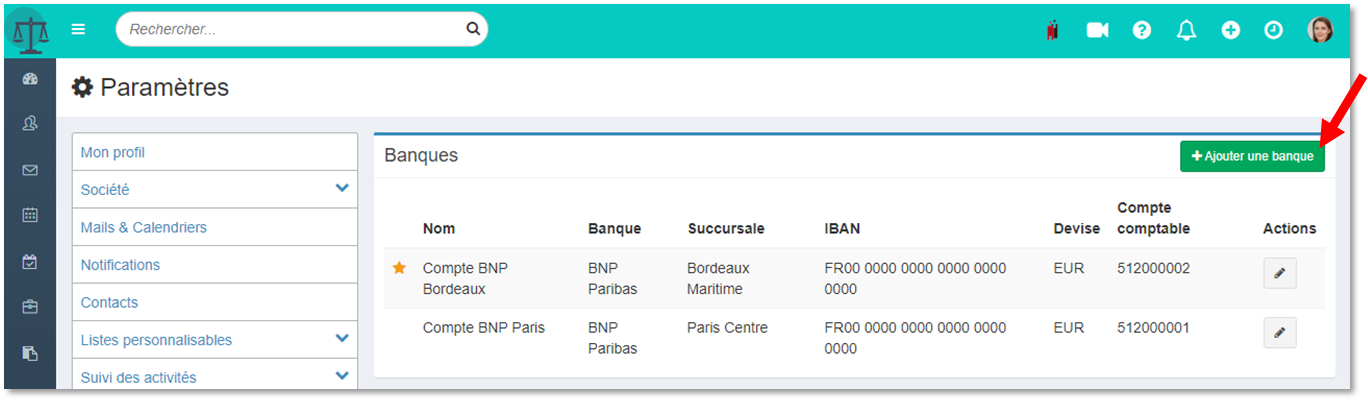Expand Listes personnalisables chevron
Screen dimensions: 1368x402
click(342, 338)
